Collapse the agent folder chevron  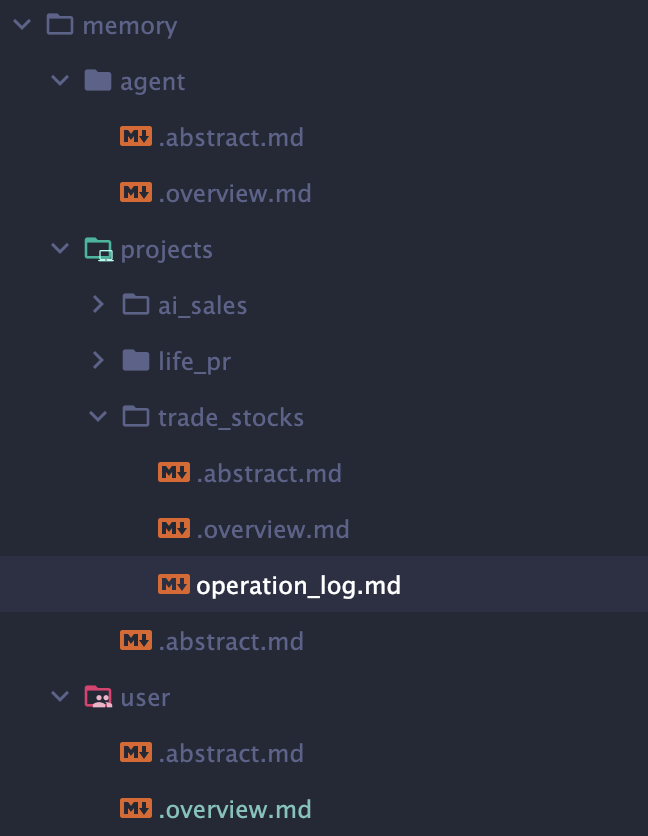(60, 81)
